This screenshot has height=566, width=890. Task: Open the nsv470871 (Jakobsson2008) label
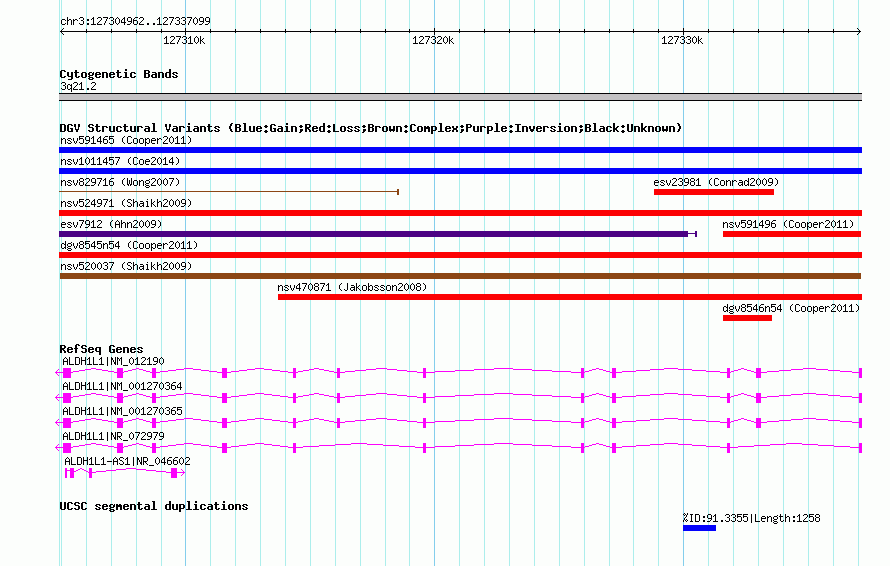click(352, 287)
